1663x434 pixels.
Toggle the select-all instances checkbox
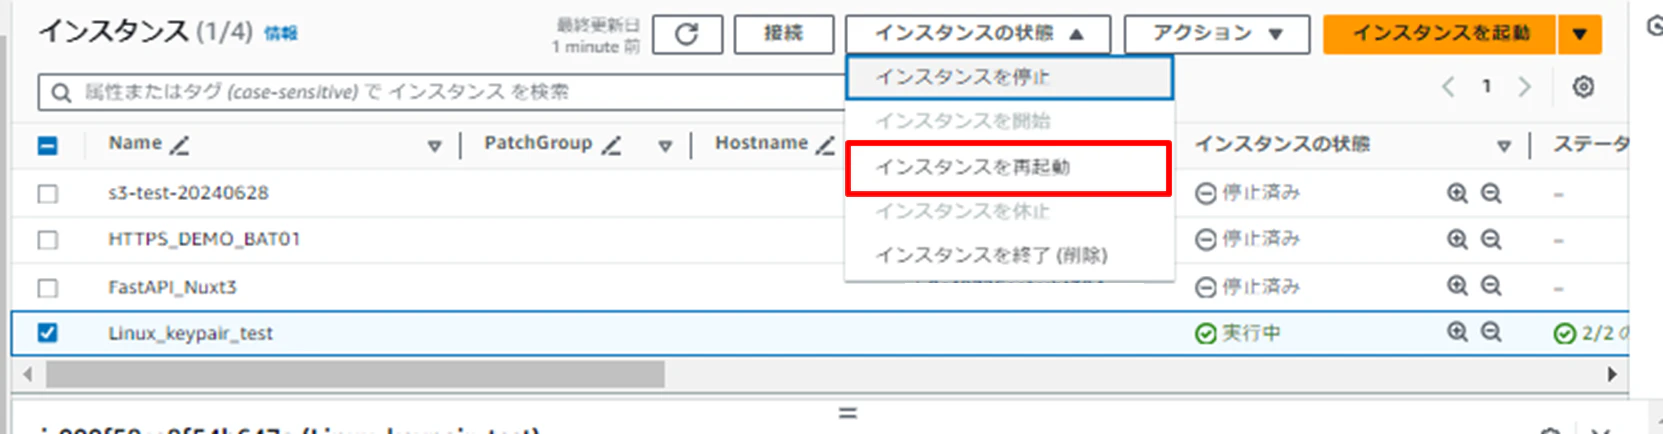click(47, 146)
